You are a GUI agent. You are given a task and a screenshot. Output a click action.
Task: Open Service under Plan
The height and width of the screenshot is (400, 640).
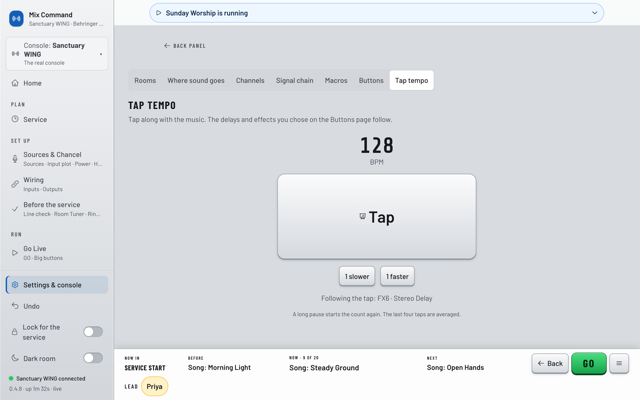(x=57, y=119)
